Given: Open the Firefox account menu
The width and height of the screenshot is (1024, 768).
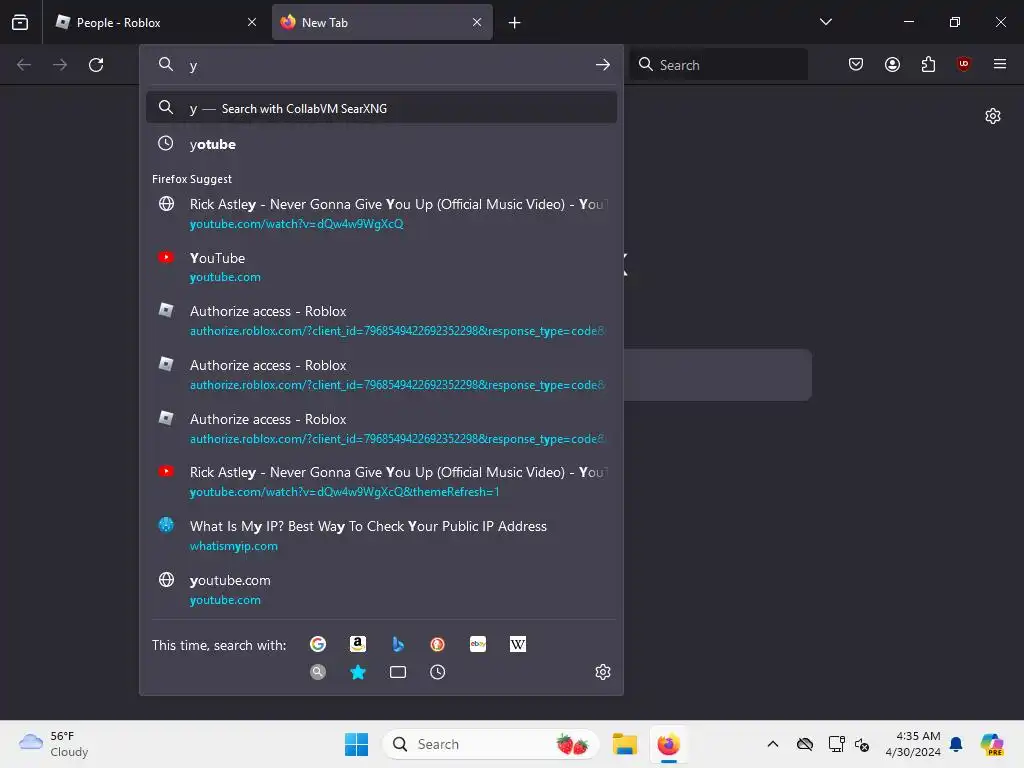Looking at the screenshot, I should pyautogui.click(x=892, y=64).
